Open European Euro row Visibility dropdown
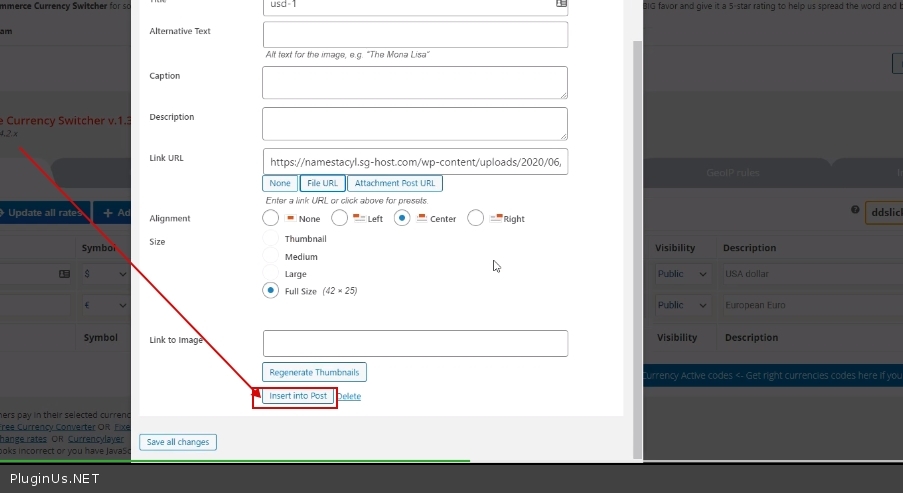 pyautogui.click(x=682, y=305)
